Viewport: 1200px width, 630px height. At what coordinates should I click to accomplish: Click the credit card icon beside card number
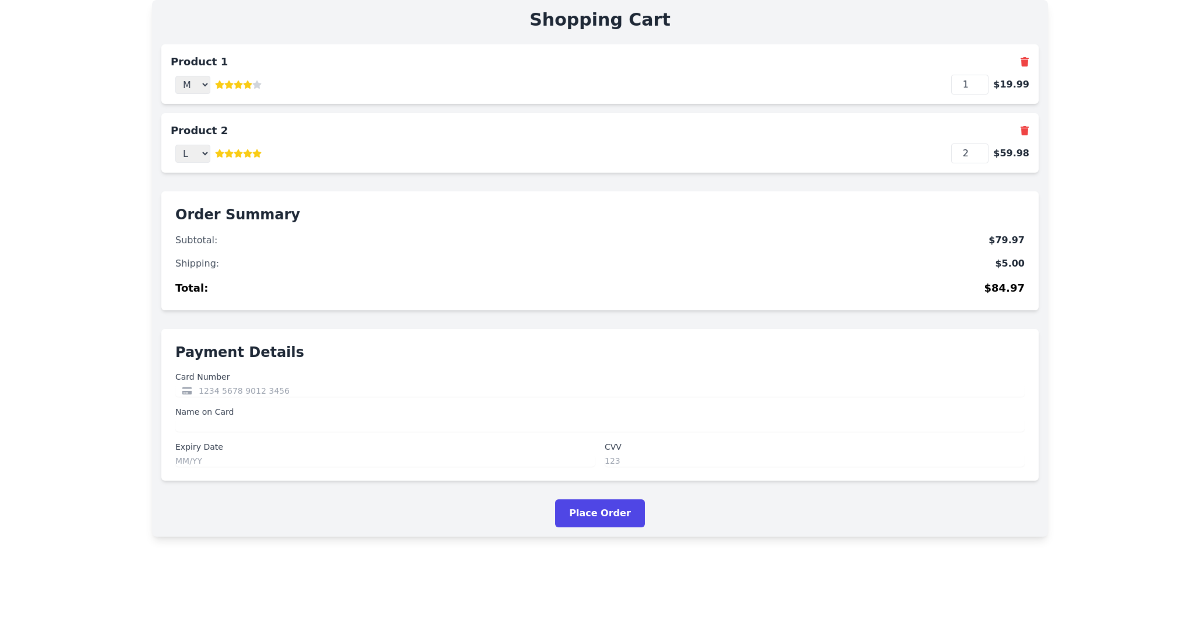(x=187, y=390)
